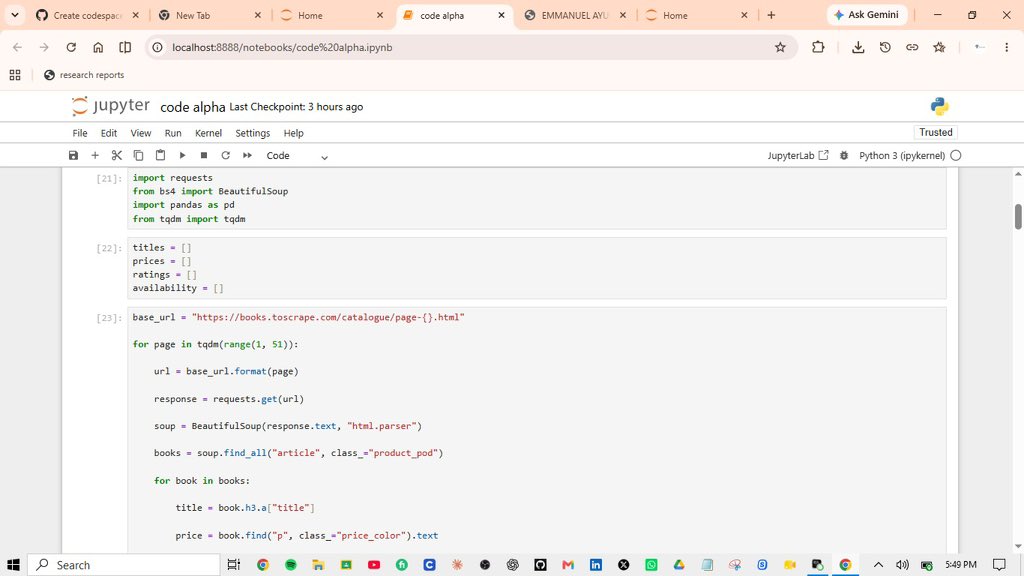Open YouTube from the taskbar
1024x576 pixels.
tap(374, 565)
